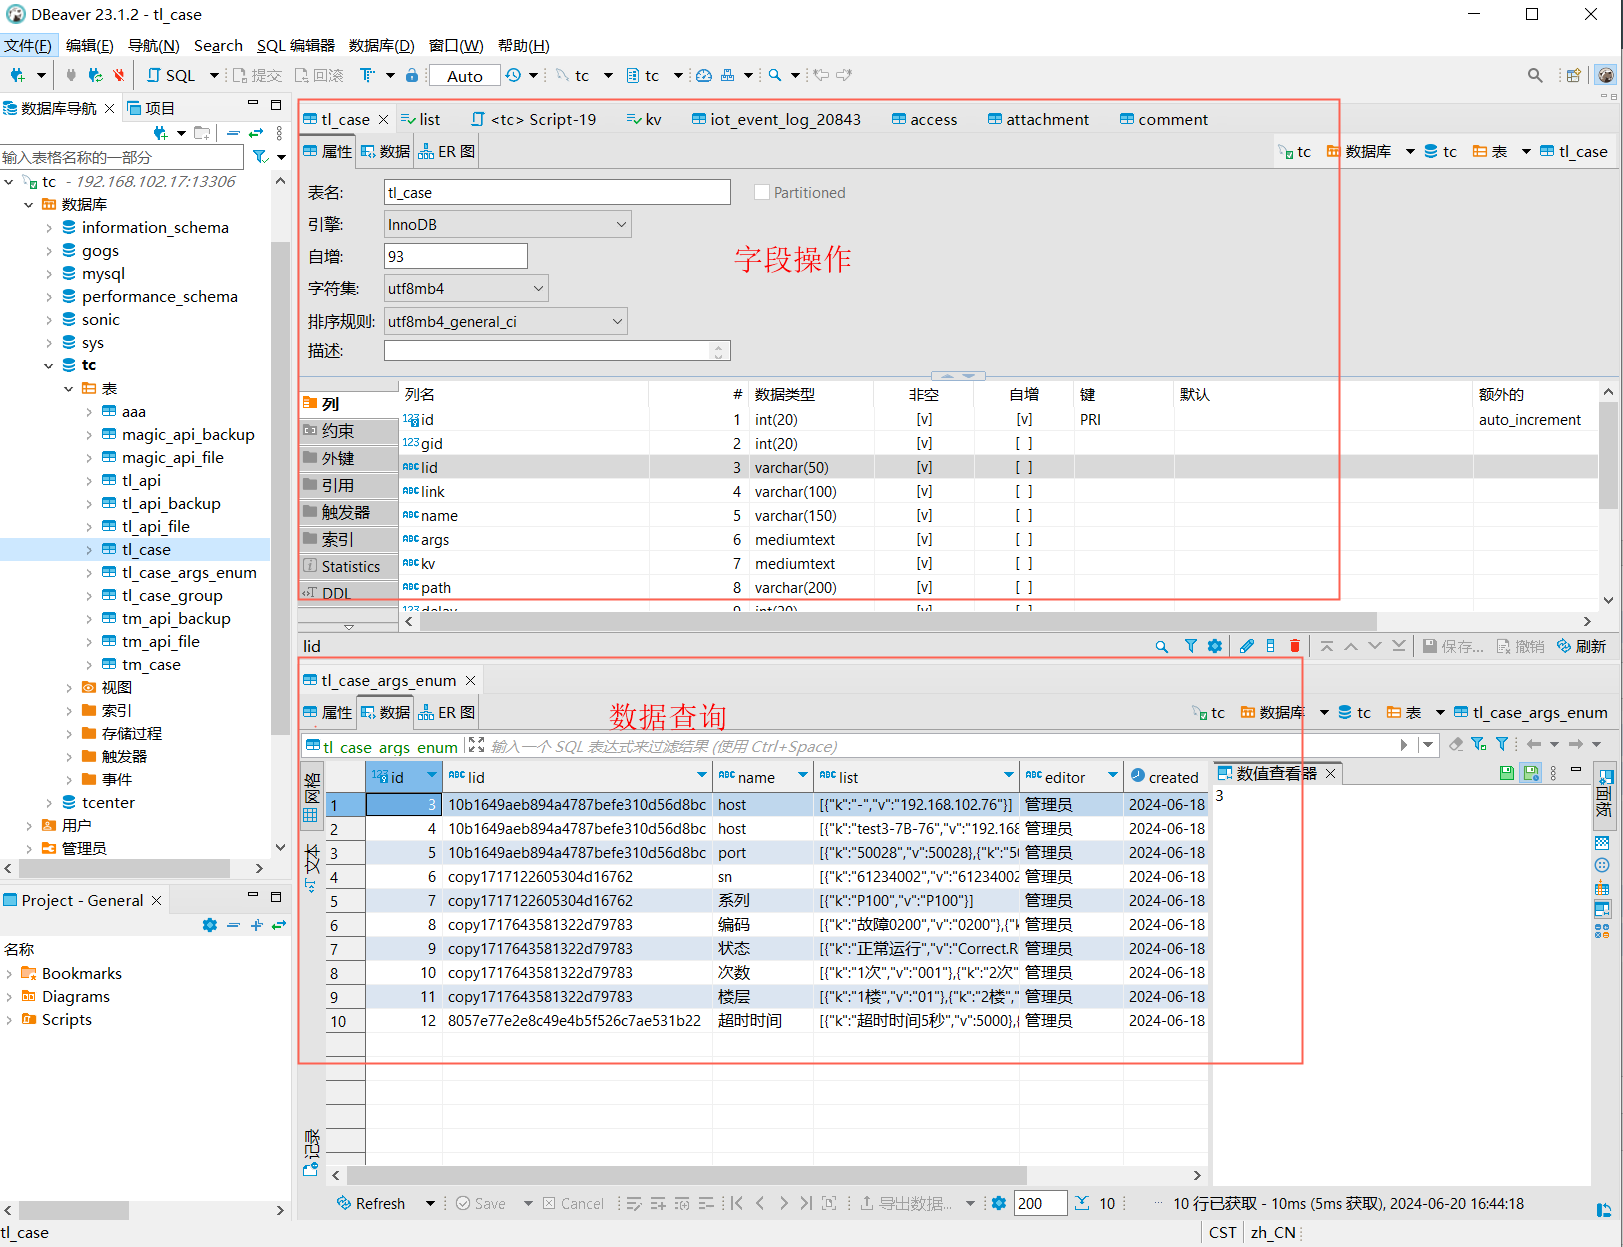Click the reconnect plug icon in toolbar

[95, 75]
